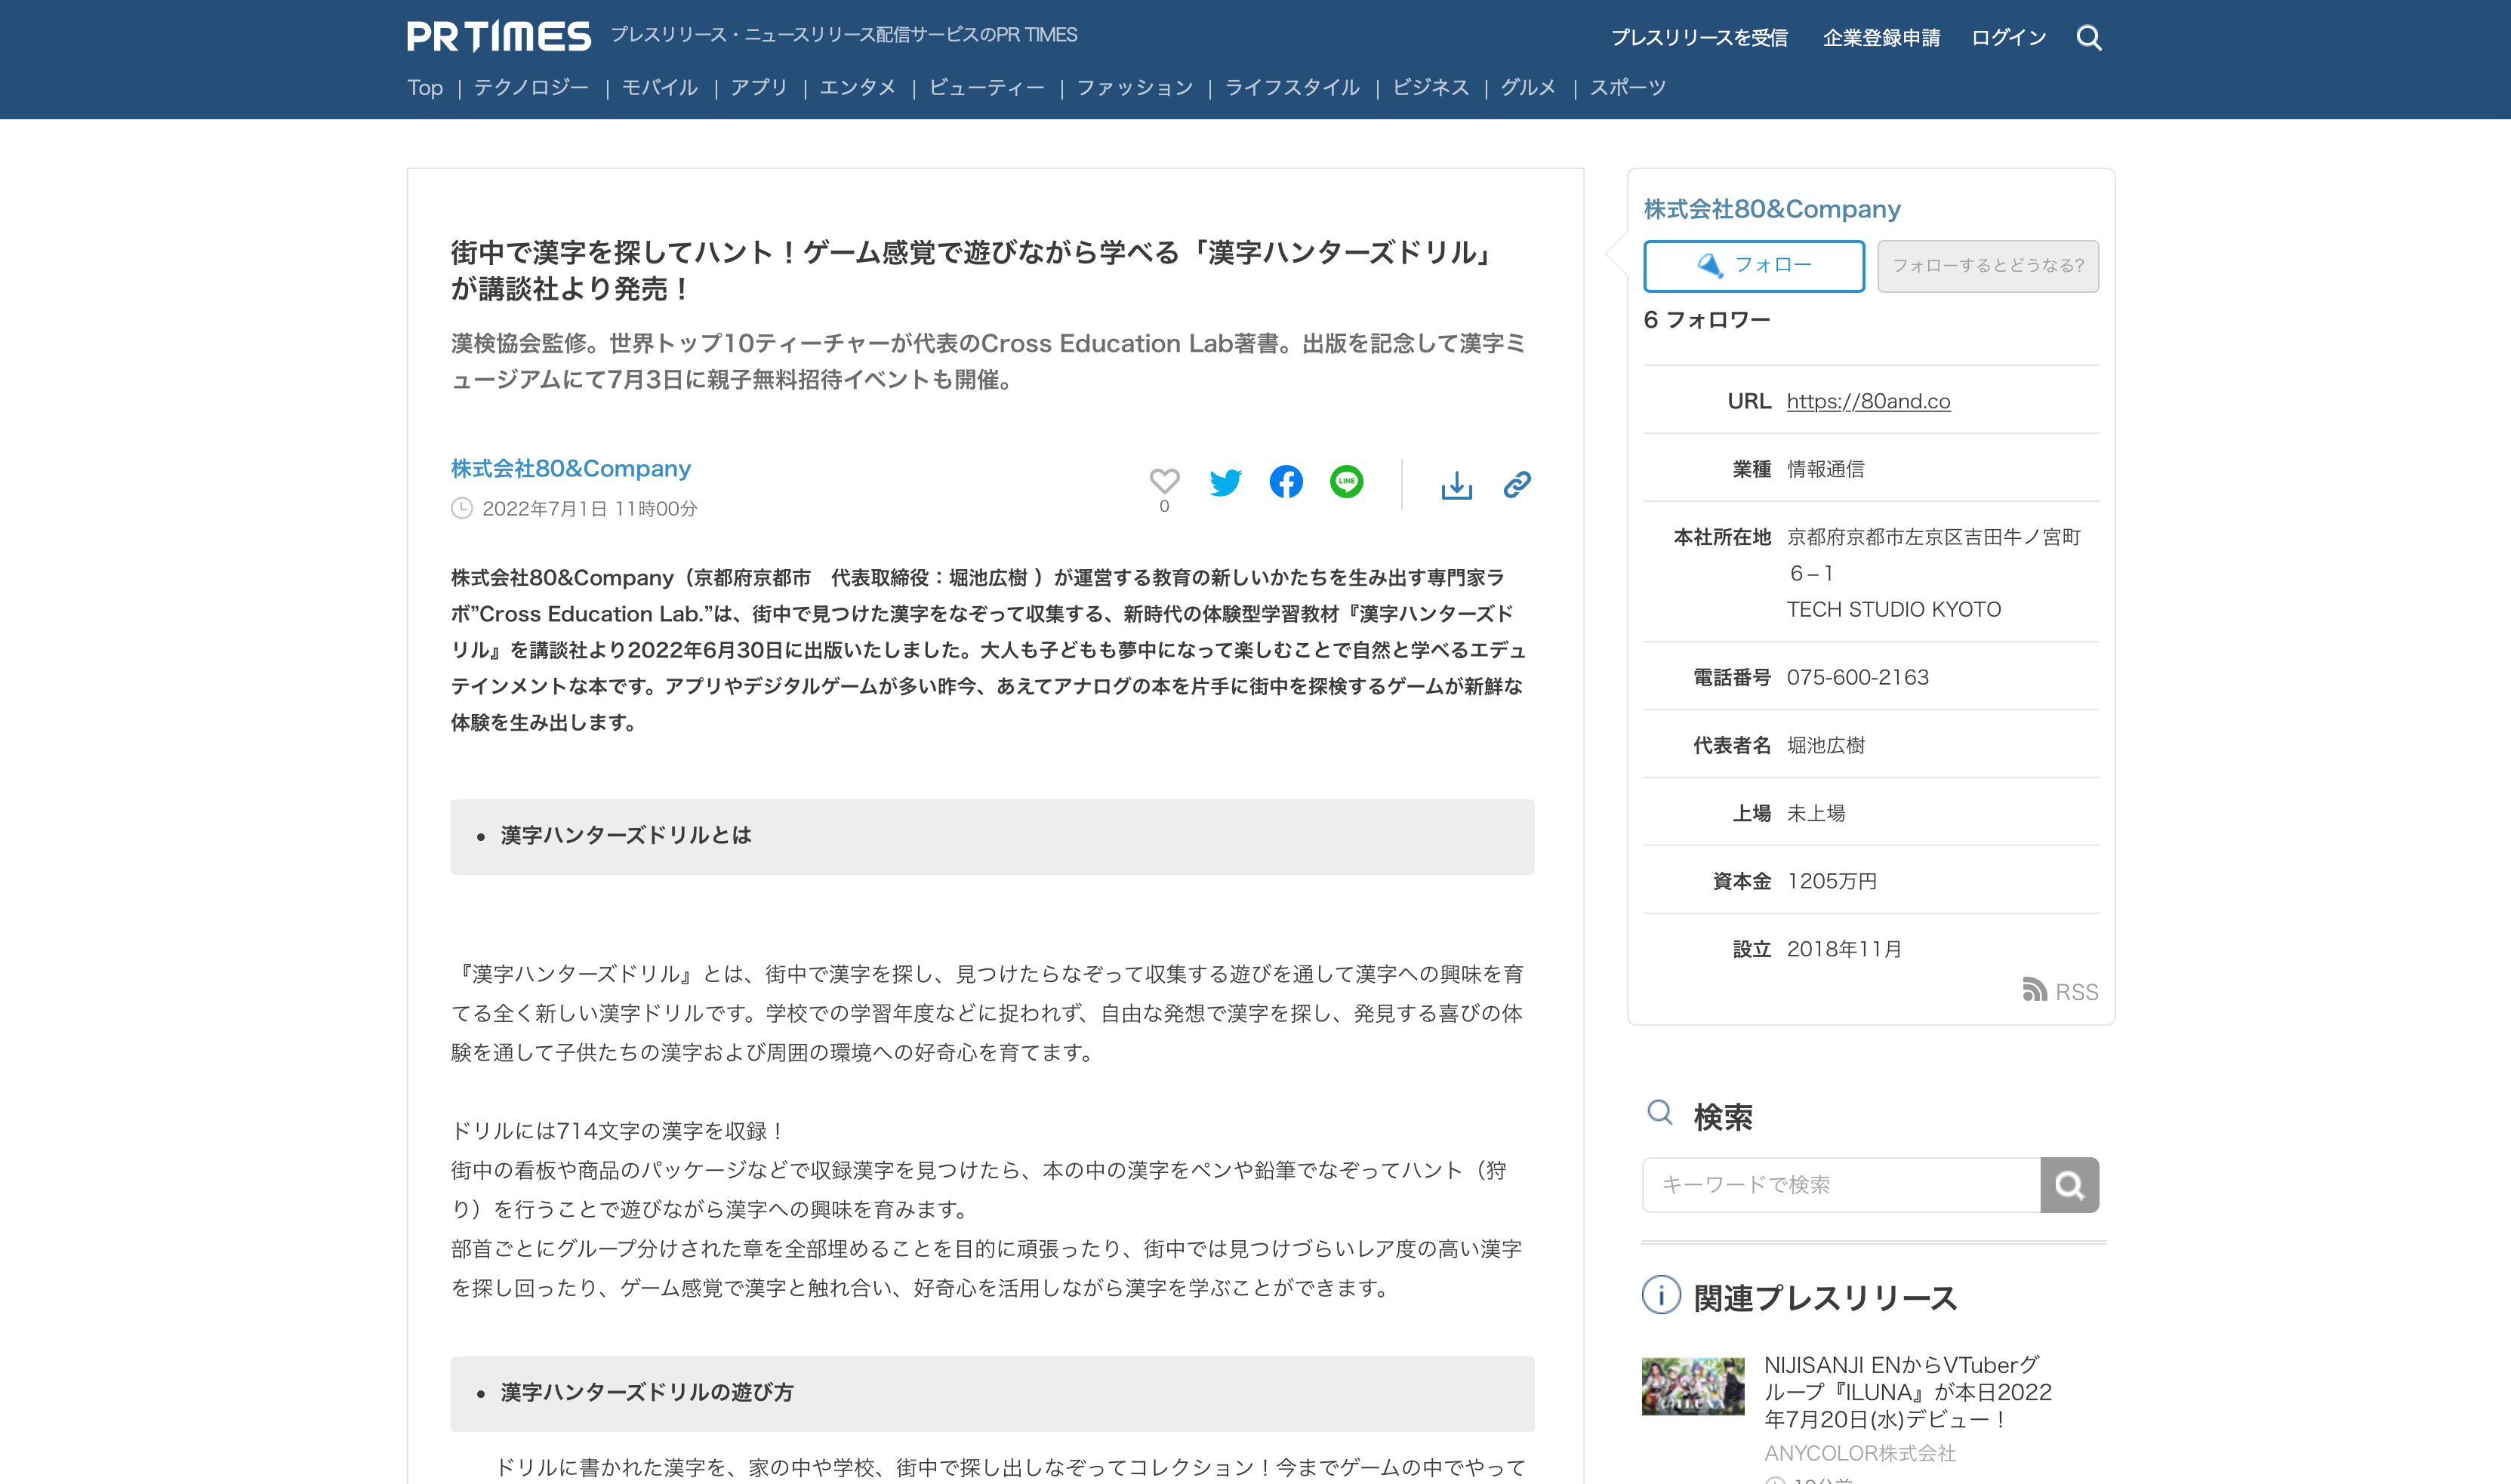This screenshot has height=1484, width=2511.
Task: Share article on Facebook
Action: [1286, 482]
